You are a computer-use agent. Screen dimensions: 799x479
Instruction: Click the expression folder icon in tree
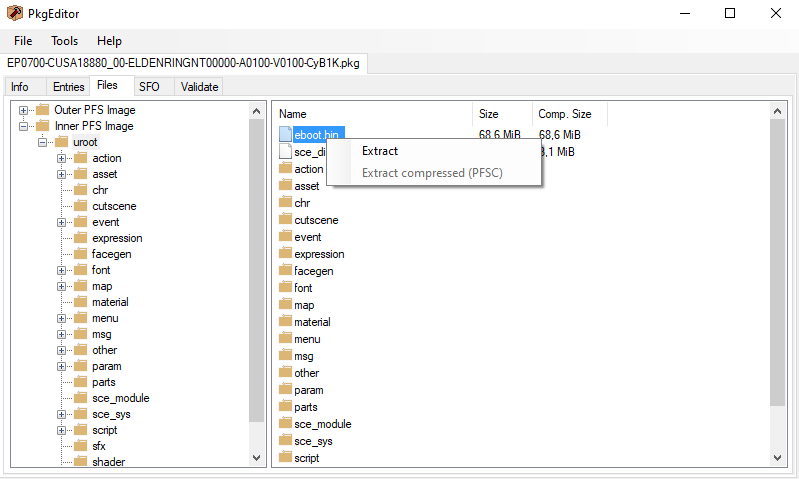(x=81, y=237)
